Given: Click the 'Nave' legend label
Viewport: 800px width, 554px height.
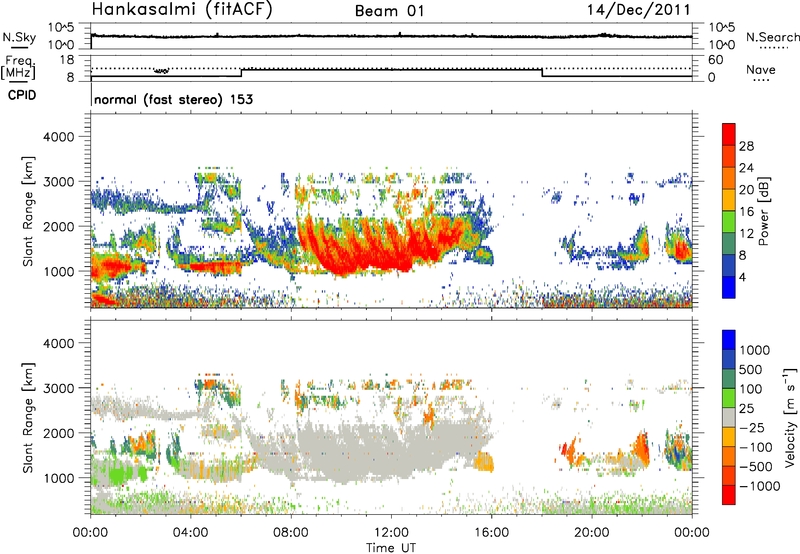Looking at the screenshot, I should pos(761,69).
